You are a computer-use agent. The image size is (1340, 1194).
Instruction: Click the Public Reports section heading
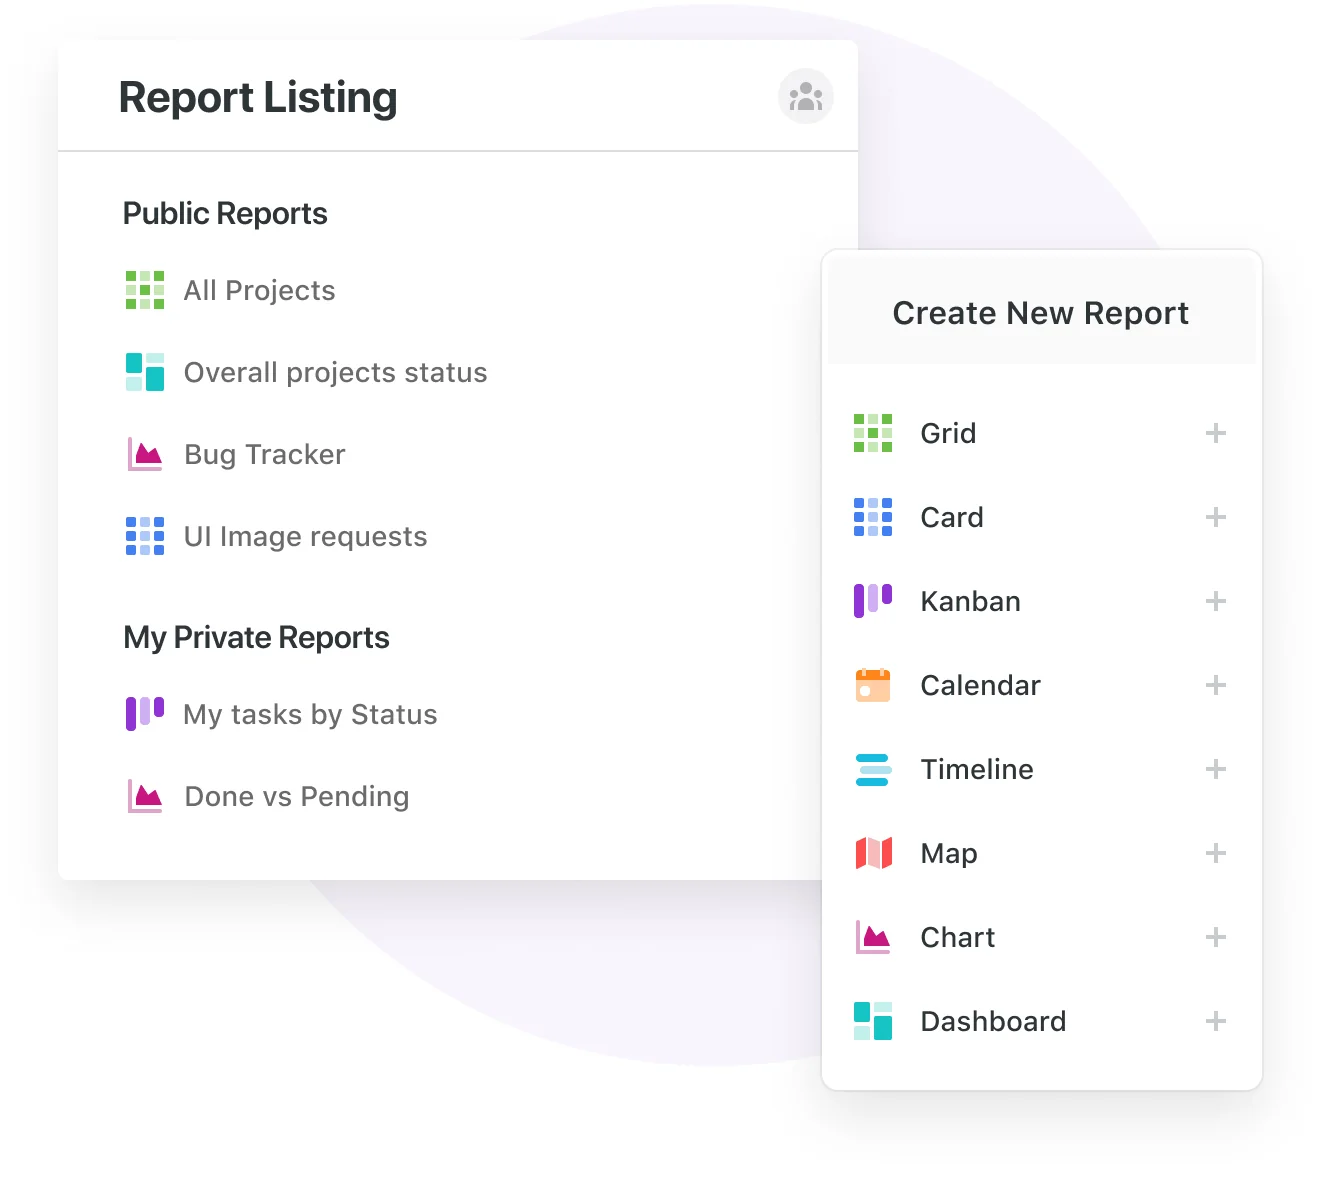coord(225,213)
